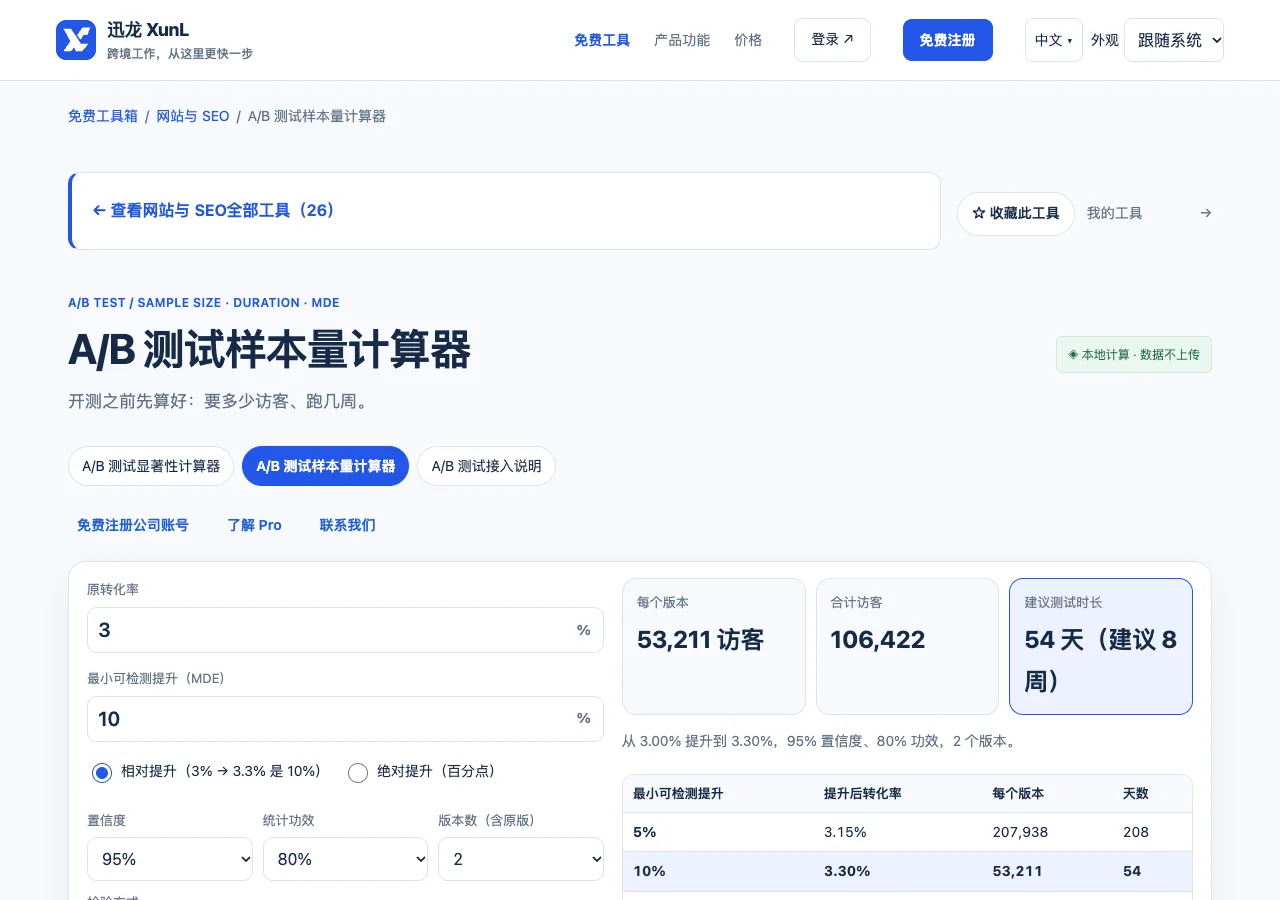Open the 产品功能 nav item
This screenshot has width=1280, height=900.
pos(682,40)
